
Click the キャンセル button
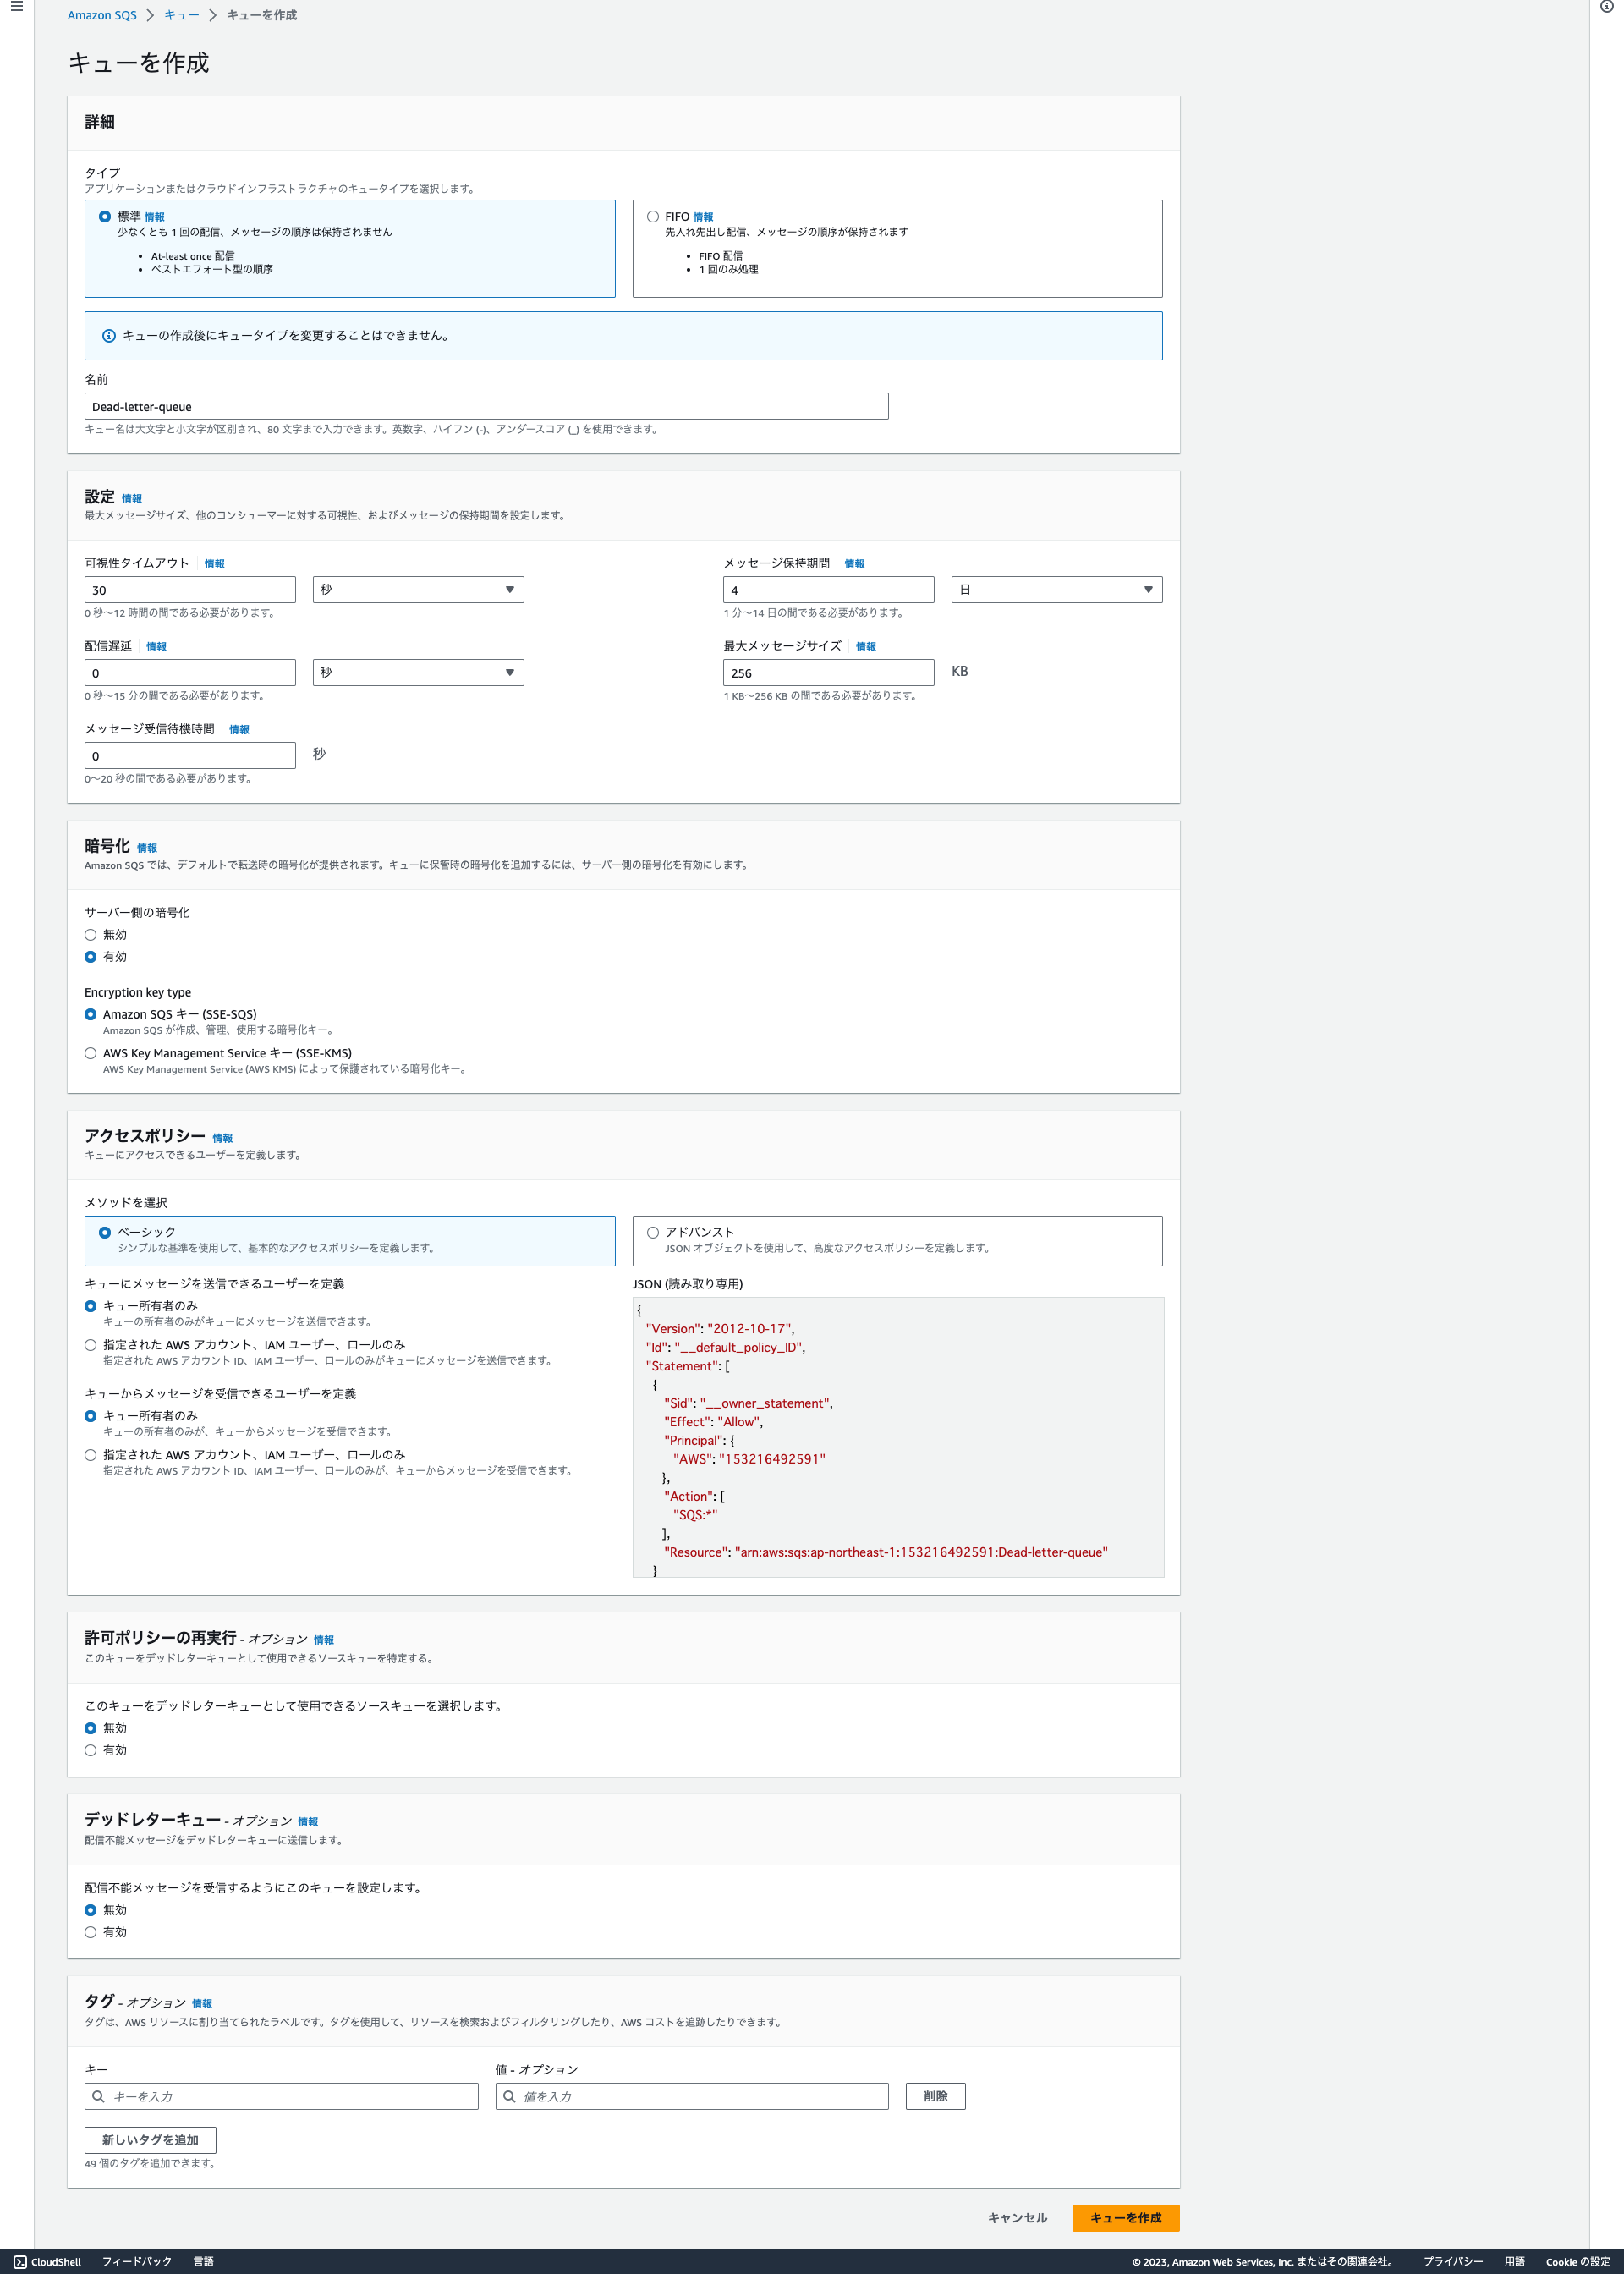pos(1017,2218)
